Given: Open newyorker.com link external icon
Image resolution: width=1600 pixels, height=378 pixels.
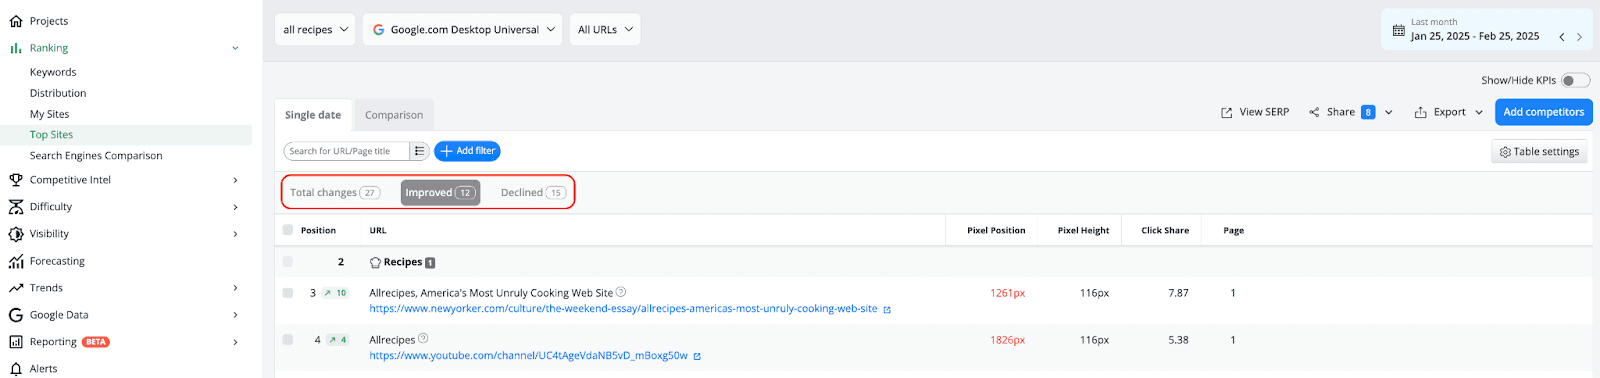Looking at the screenshot, I should [887, 310].
